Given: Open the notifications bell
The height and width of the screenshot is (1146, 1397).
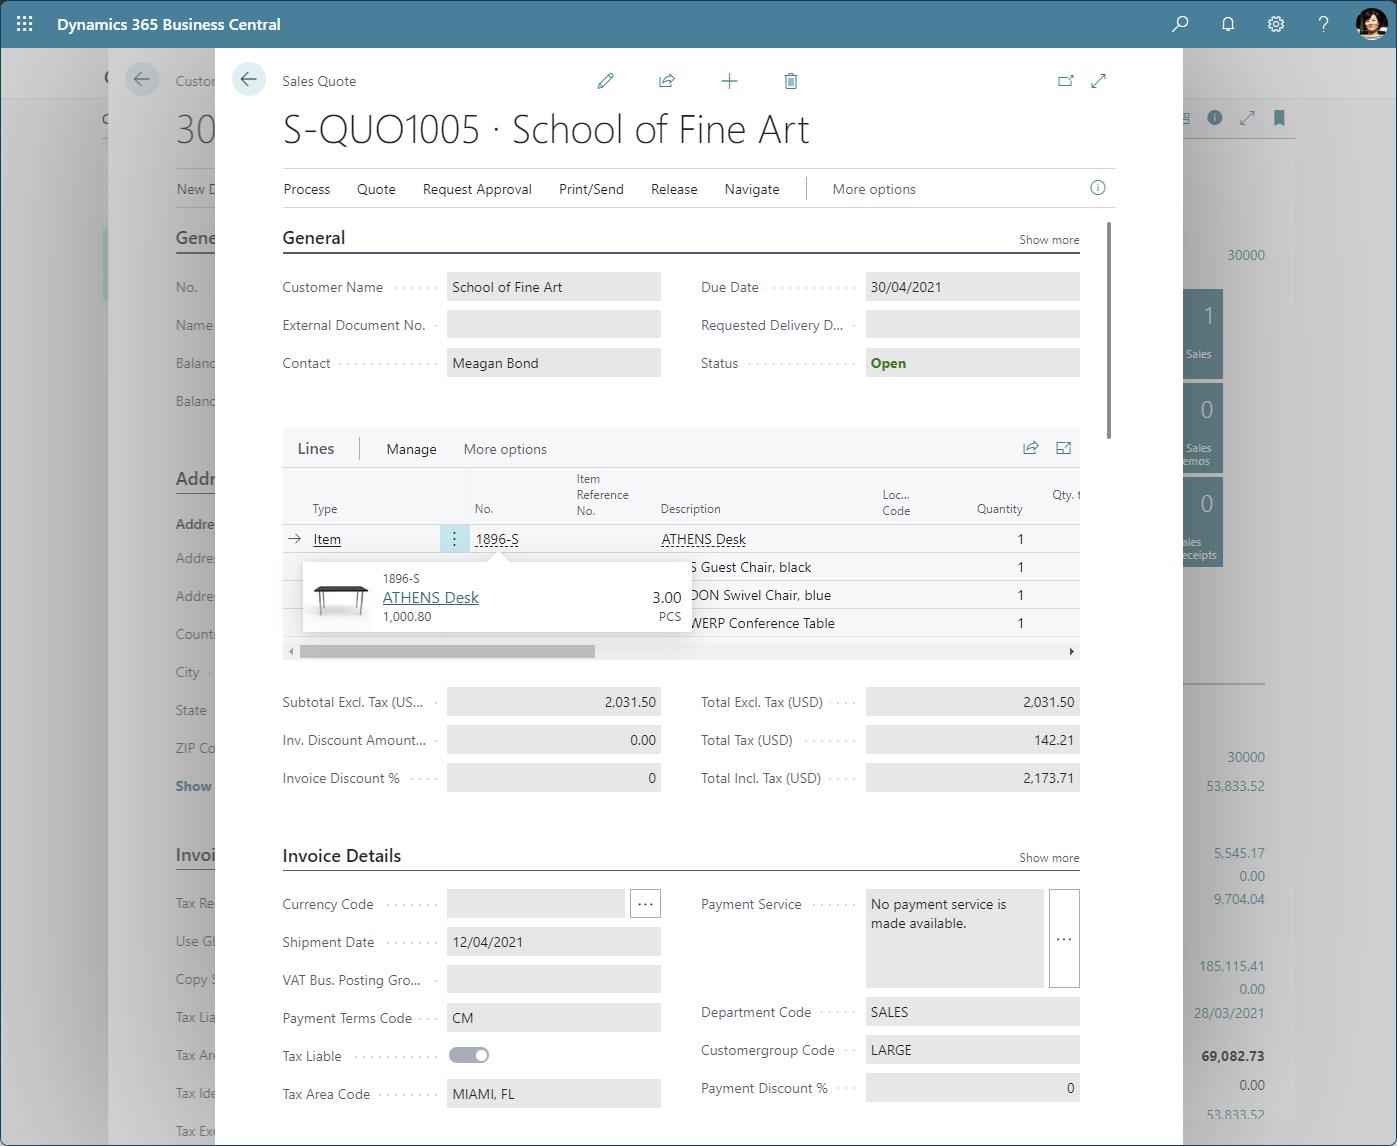Looking at the screenshot, I should coord(1228,23).
